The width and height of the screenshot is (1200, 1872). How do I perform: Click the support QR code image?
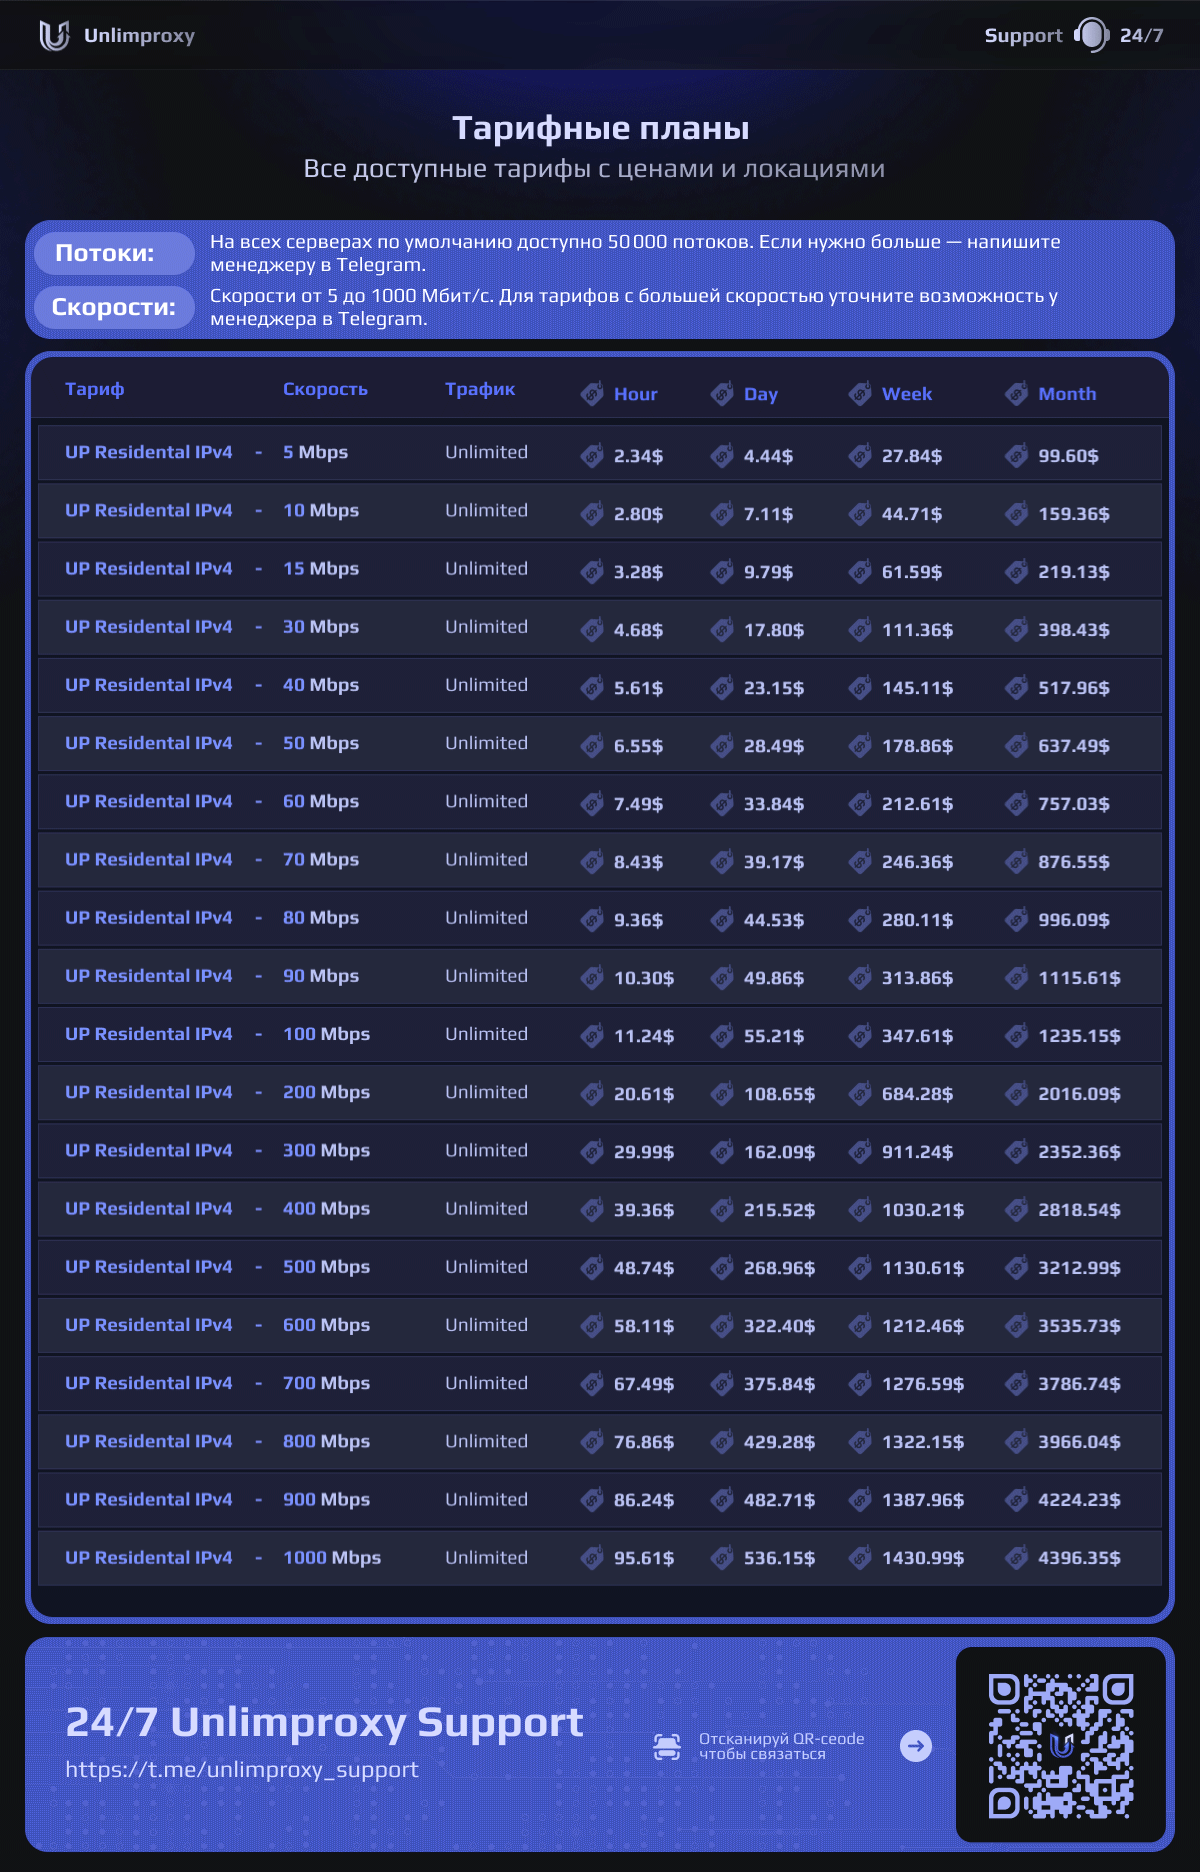[x=1061, y=1745]
